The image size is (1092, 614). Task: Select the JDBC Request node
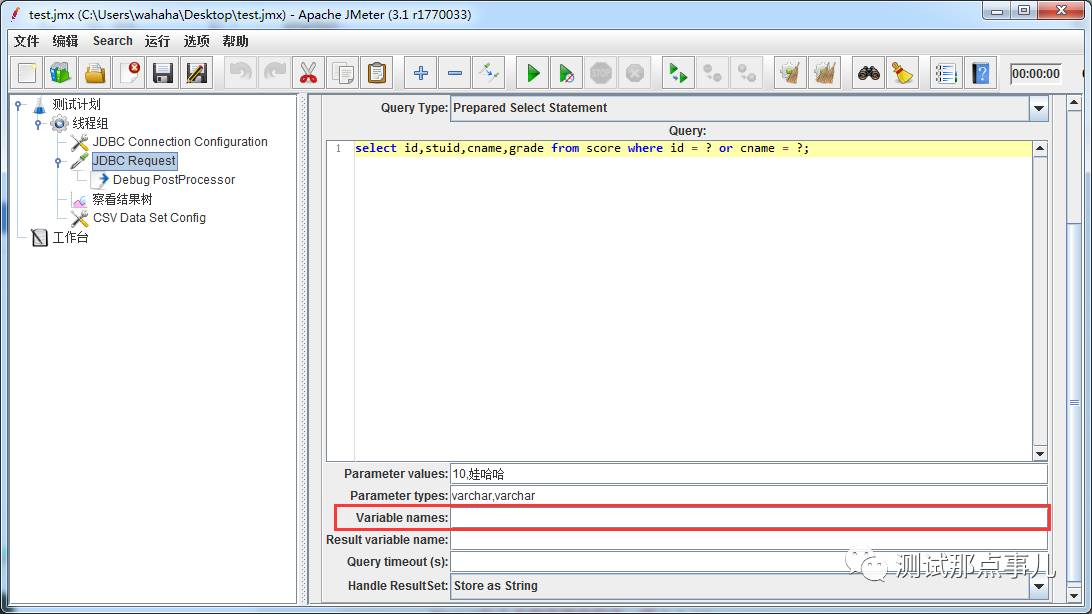pyautogui.click(x=134, y=161)
